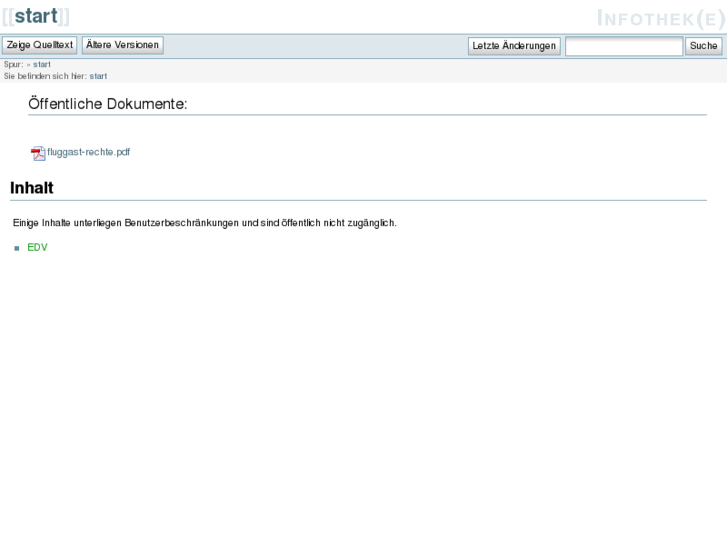Viewport: 727px width, 545px height.
Task: Click the Inhalt heading
Action: pyautogui.click(x=32, y=188)
